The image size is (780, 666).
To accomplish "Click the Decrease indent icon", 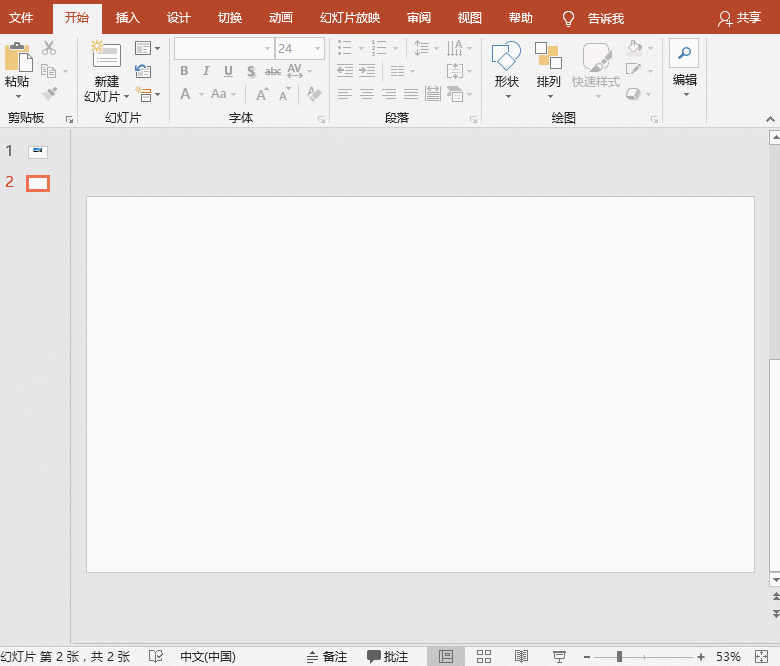I will [x=345, y=71].
